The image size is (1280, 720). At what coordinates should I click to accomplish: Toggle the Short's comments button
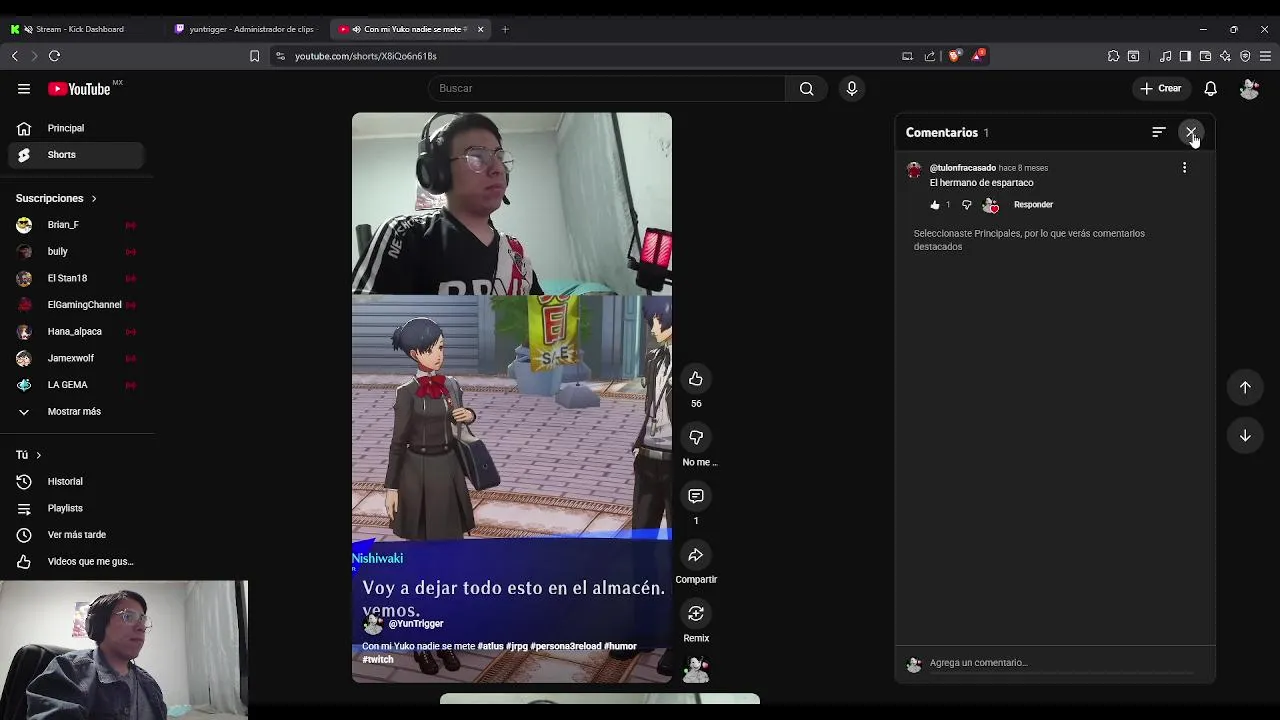coord(696,496)
